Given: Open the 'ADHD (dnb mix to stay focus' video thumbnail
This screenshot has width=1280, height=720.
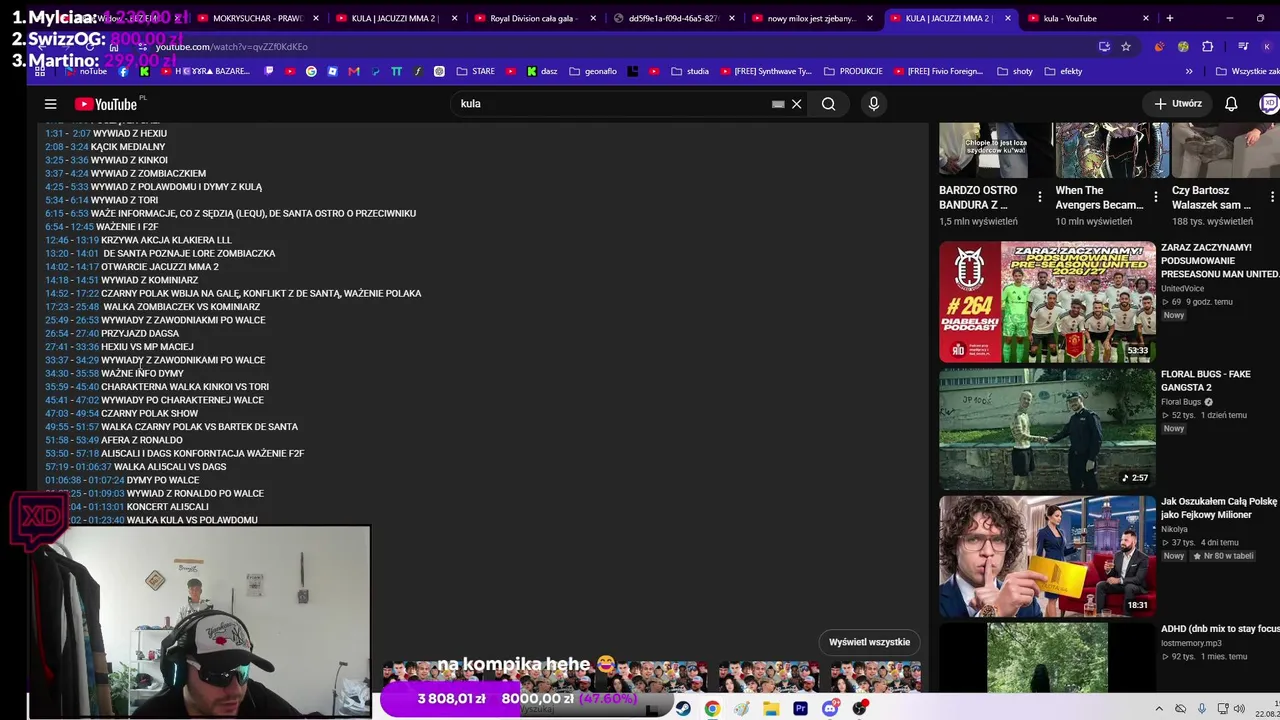Looking at the screenshot, I should (1047, 658).
